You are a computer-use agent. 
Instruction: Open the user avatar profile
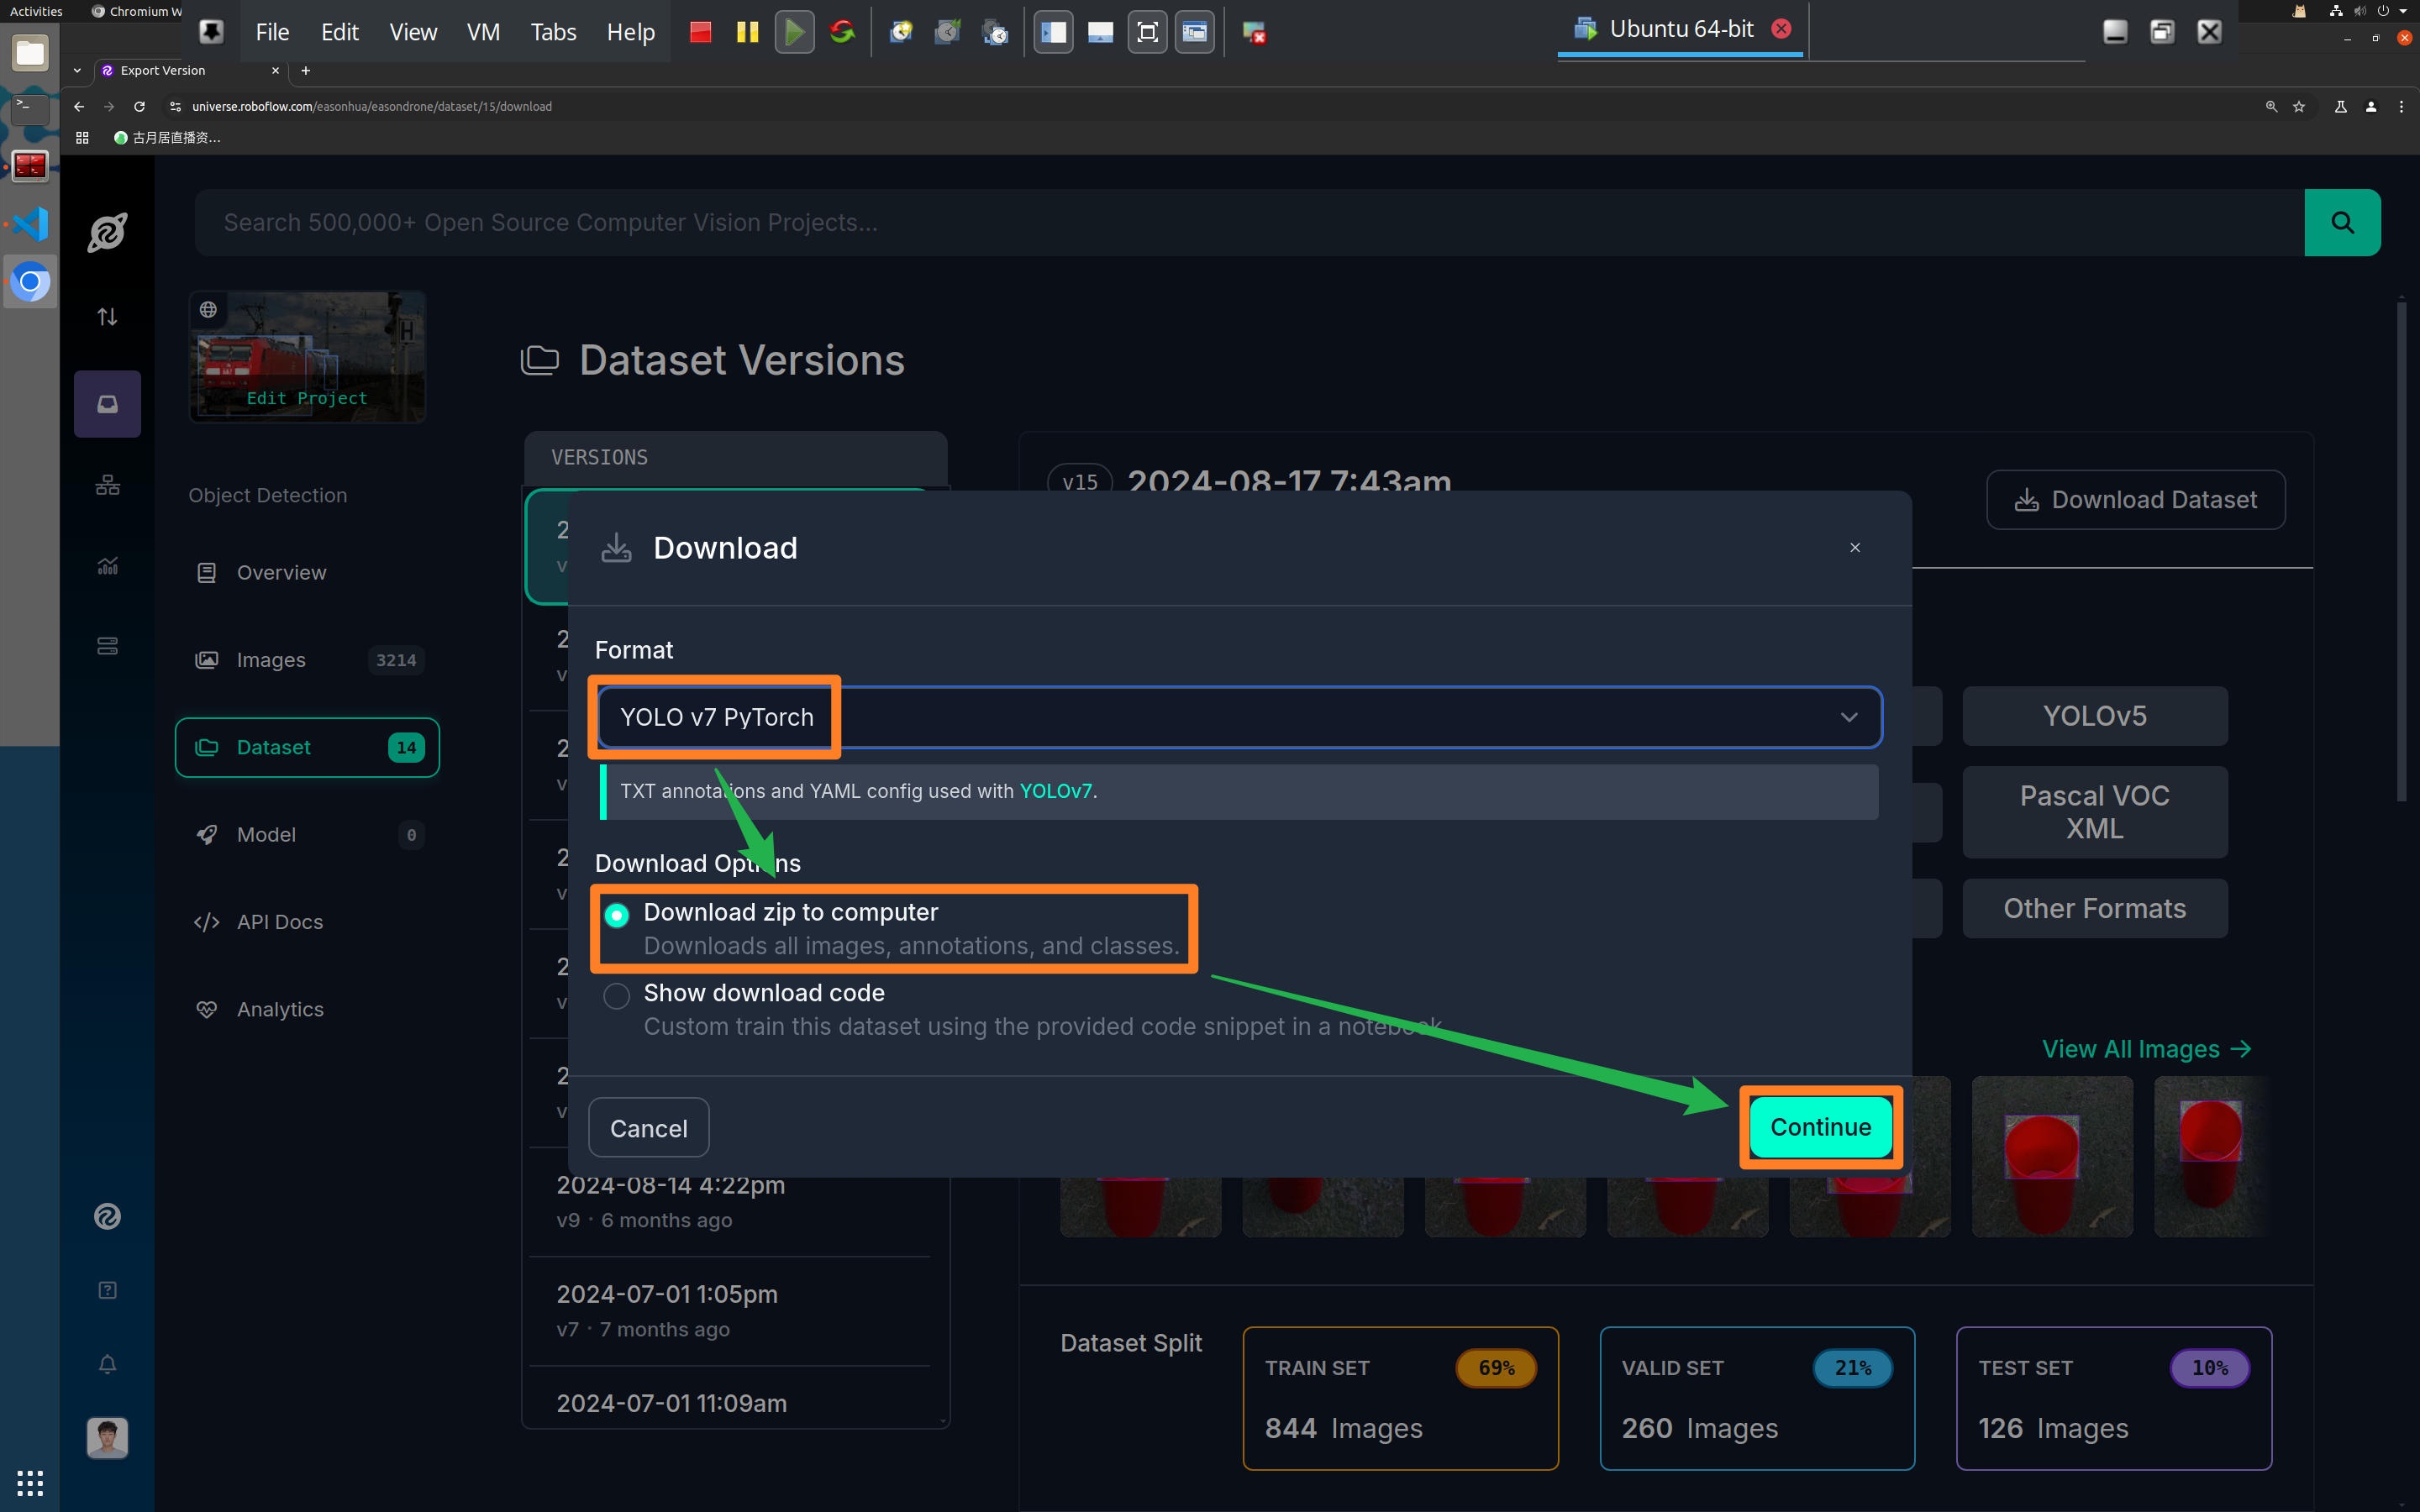tap(107, 1438)
